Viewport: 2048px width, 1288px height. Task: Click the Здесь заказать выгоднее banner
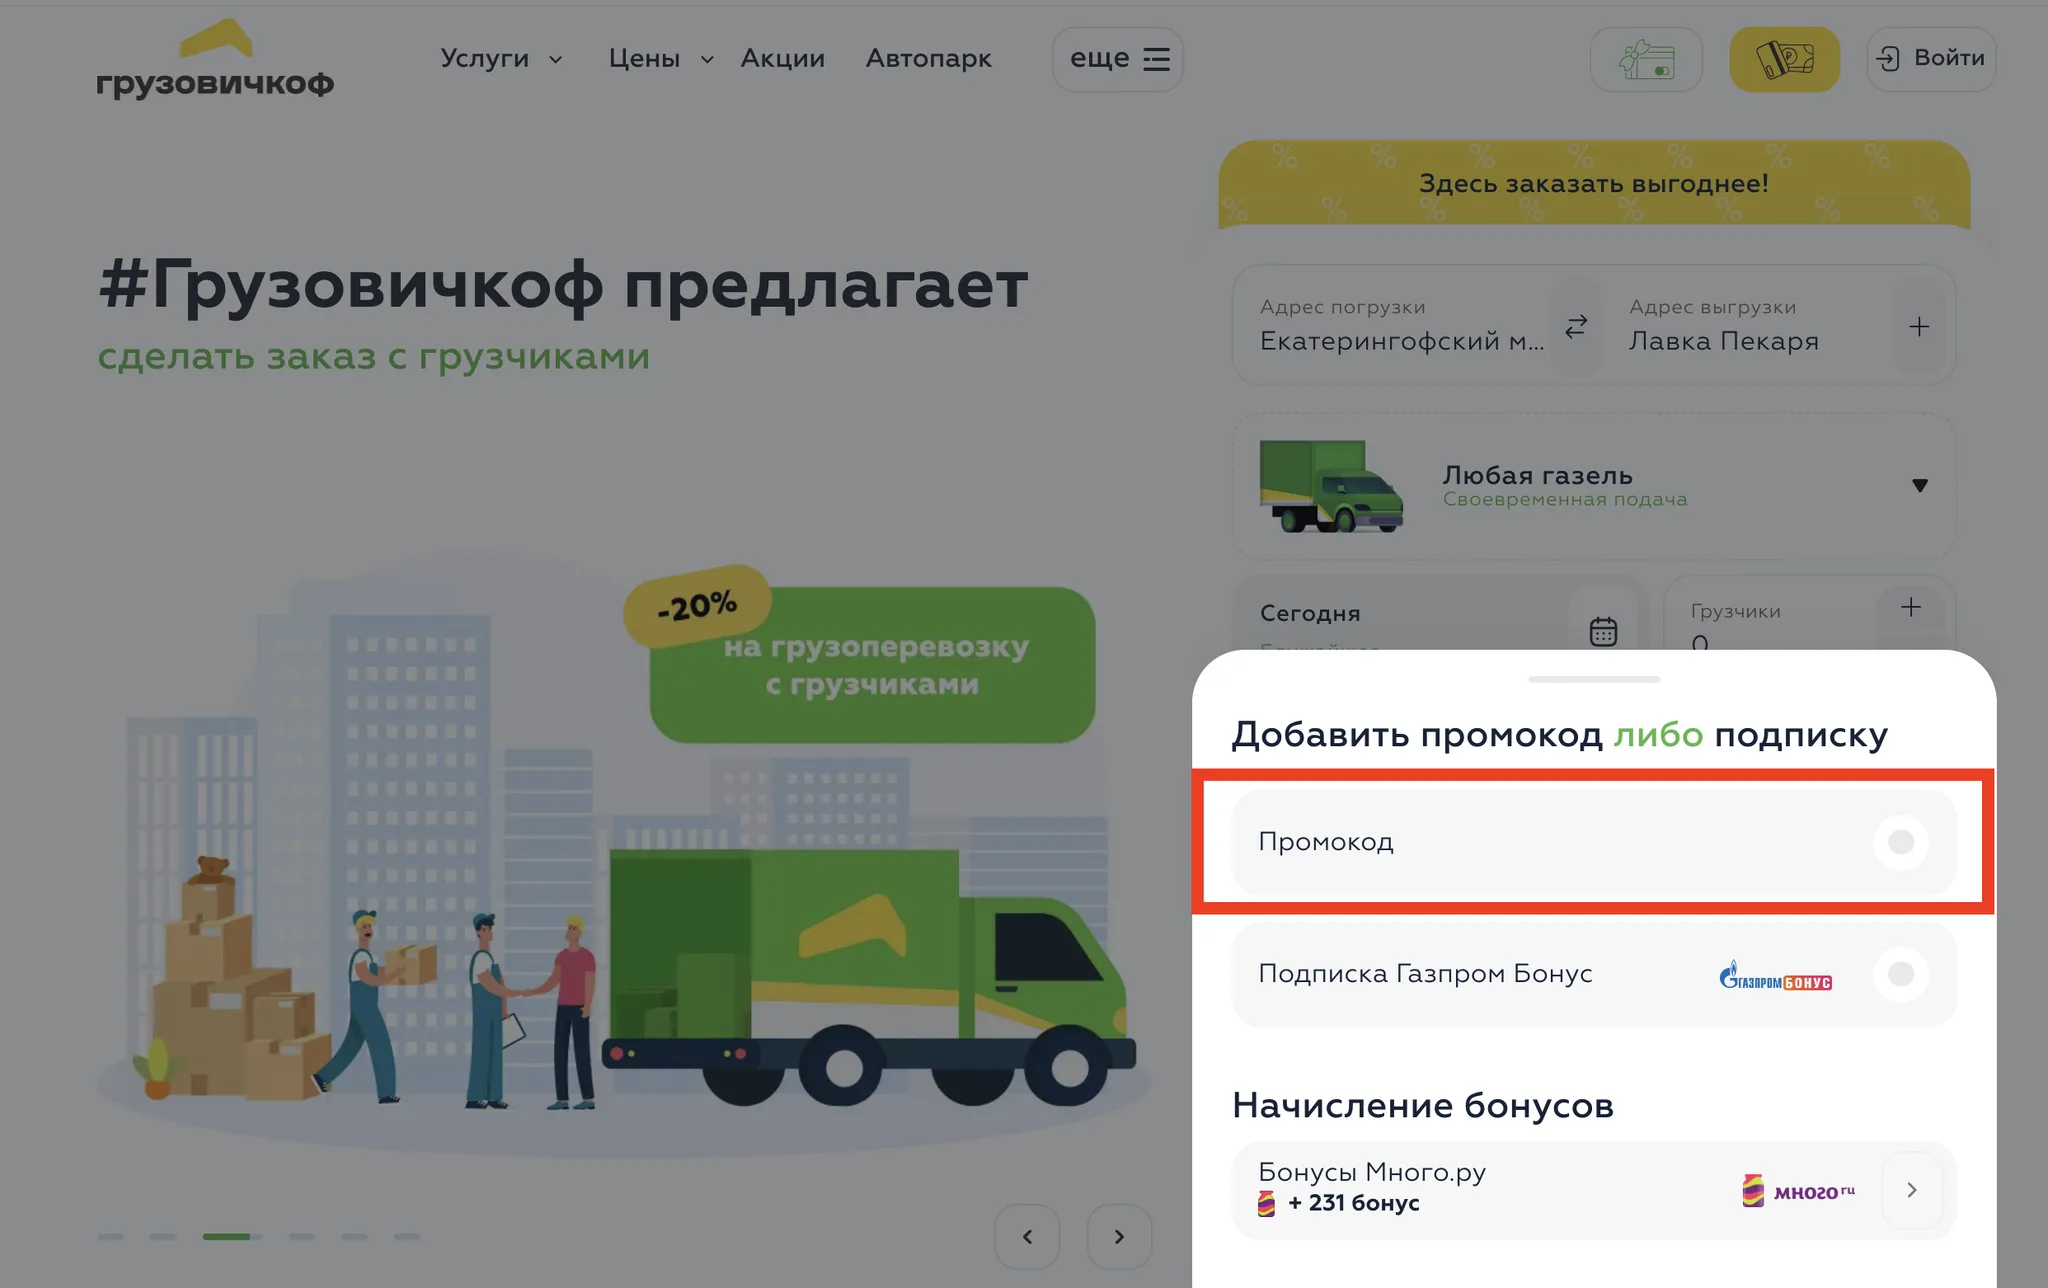coord(1594,184)
